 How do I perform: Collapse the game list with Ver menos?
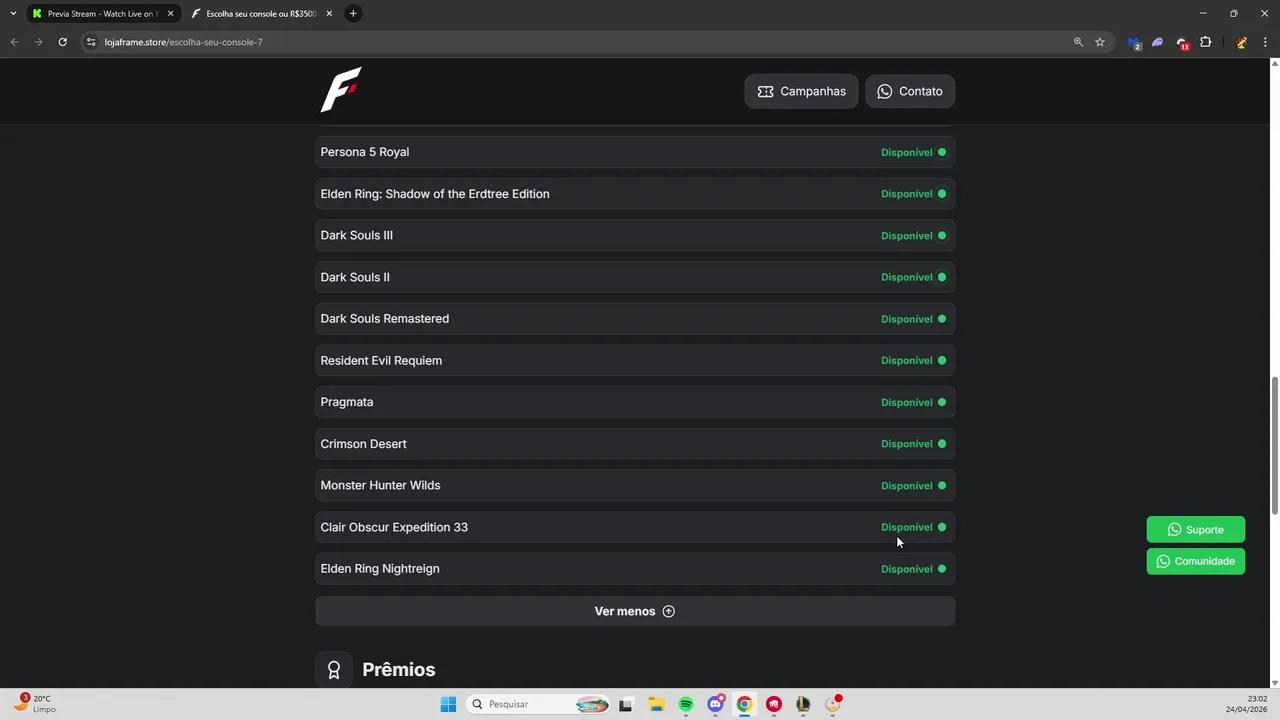635,611
